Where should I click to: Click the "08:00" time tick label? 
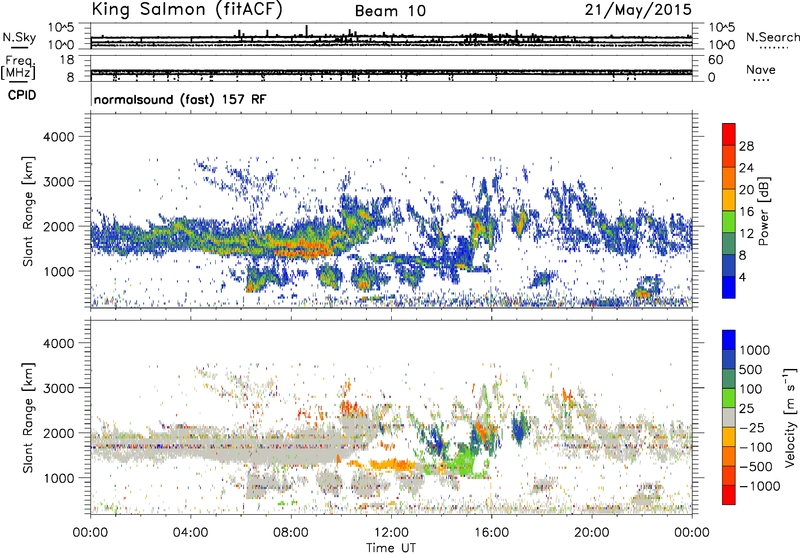pos(291,533)
